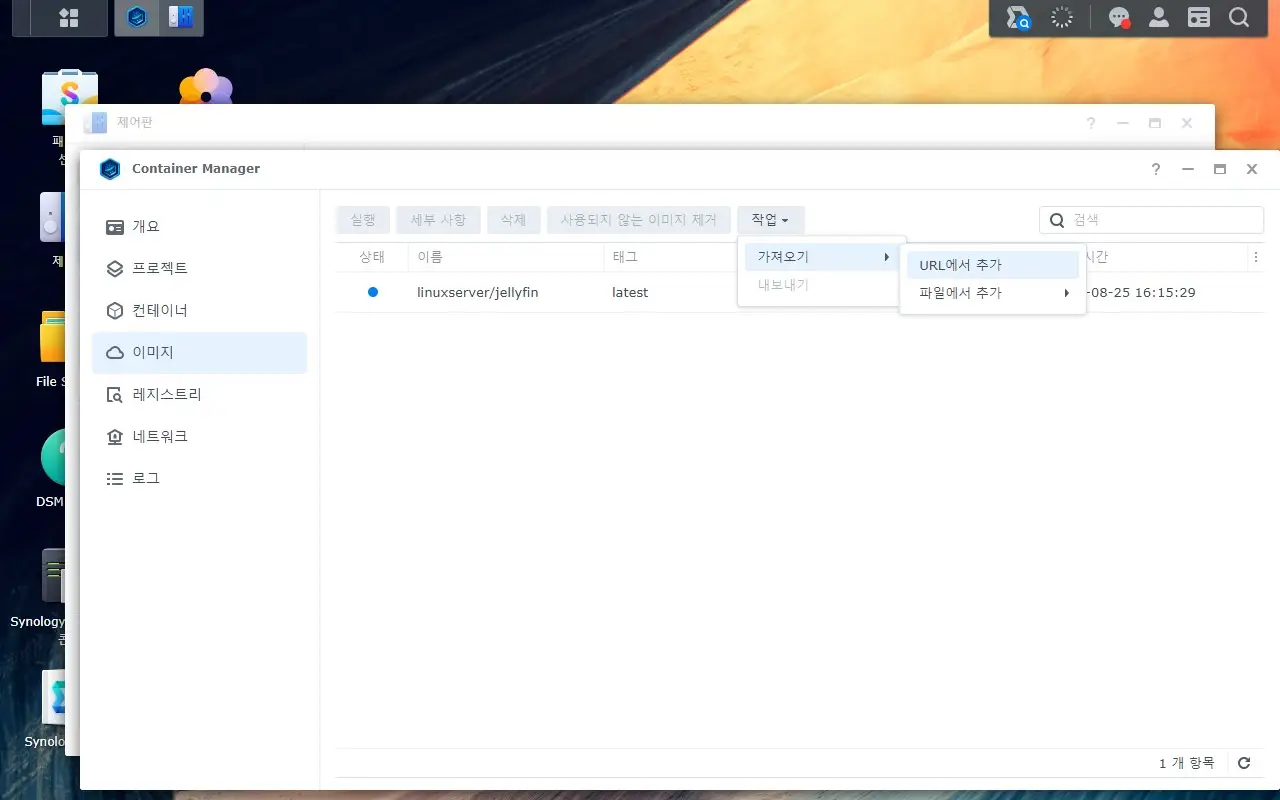Click the 세부 사항 button

click(438, 220)
